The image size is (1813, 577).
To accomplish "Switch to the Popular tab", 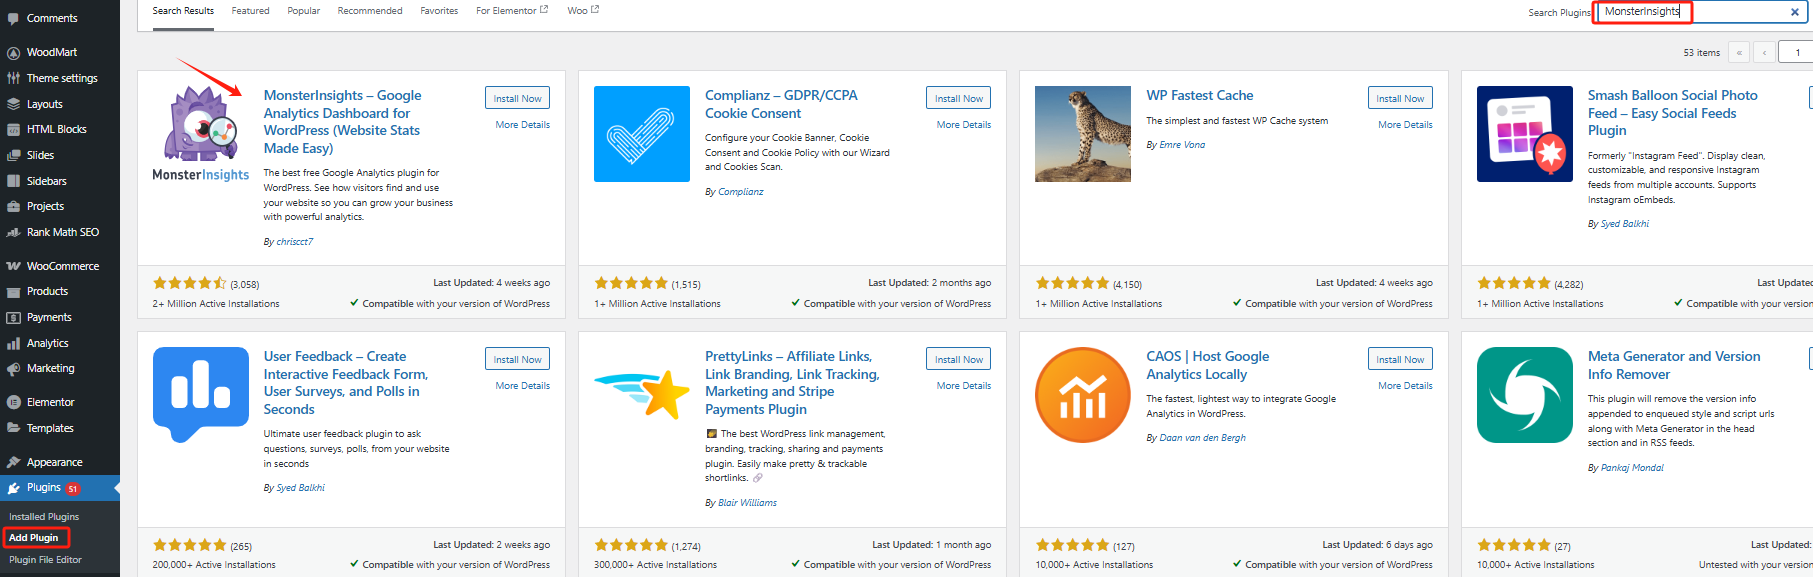I will tap(304, 11).
